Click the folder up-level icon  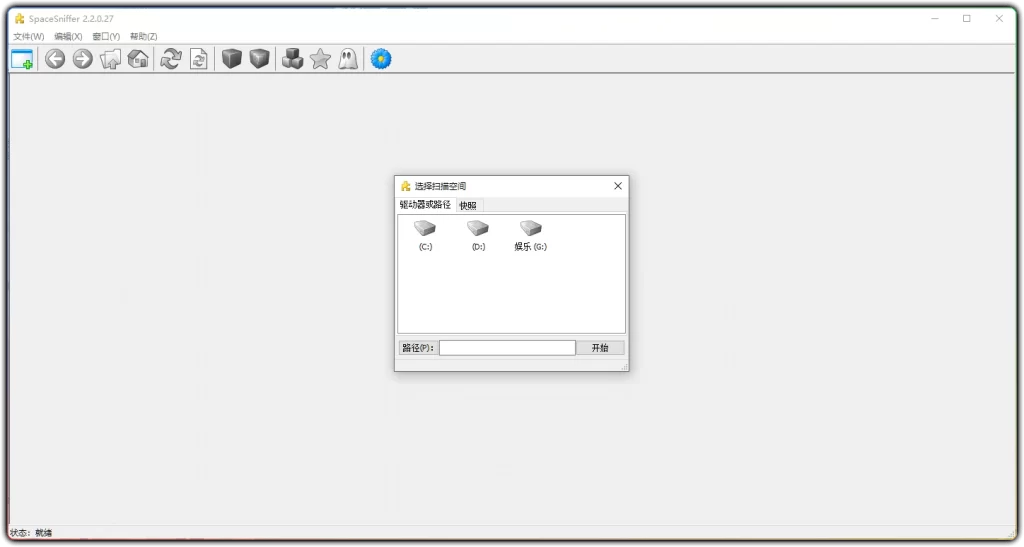pyautogui.click(x=110, y=59)
